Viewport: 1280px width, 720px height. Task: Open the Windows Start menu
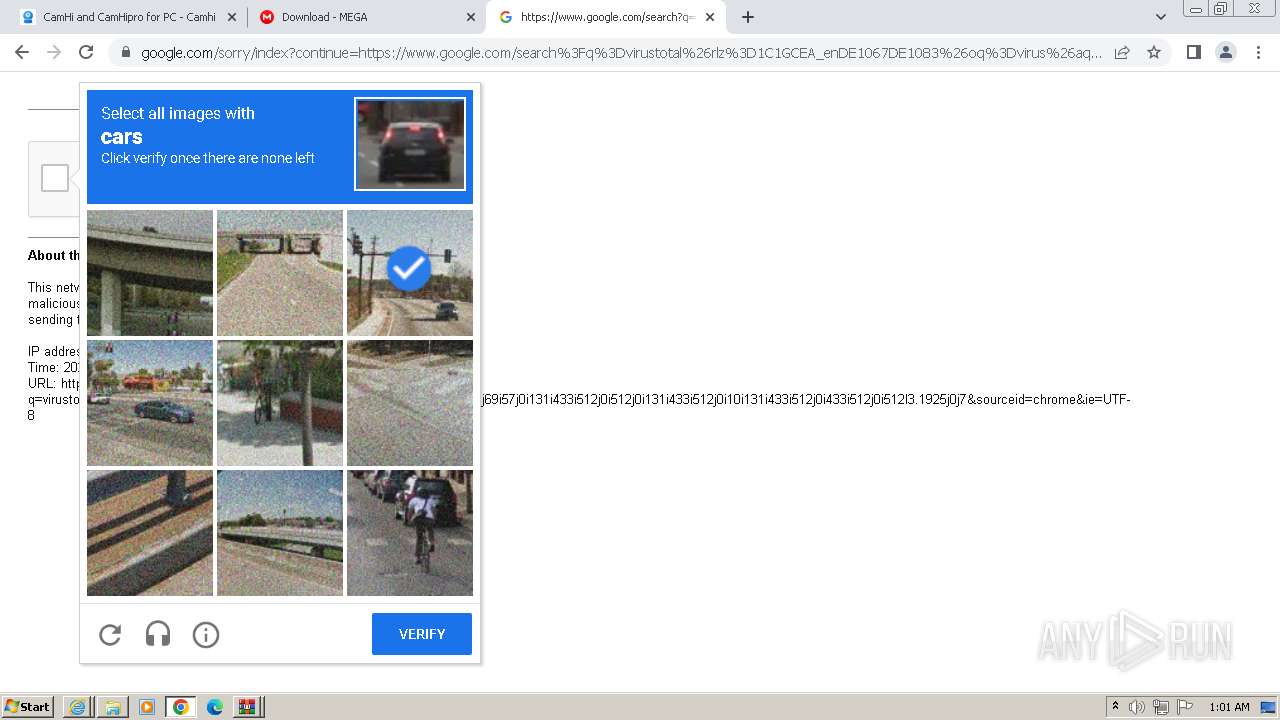28,707
